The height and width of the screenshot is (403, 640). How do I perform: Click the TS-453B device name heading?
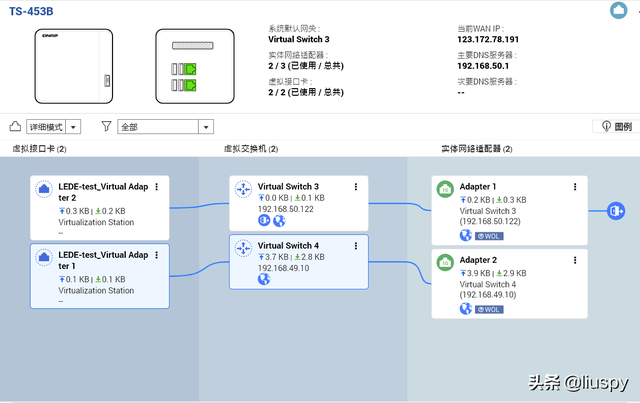pyautogui.click(x=31, y=11)
